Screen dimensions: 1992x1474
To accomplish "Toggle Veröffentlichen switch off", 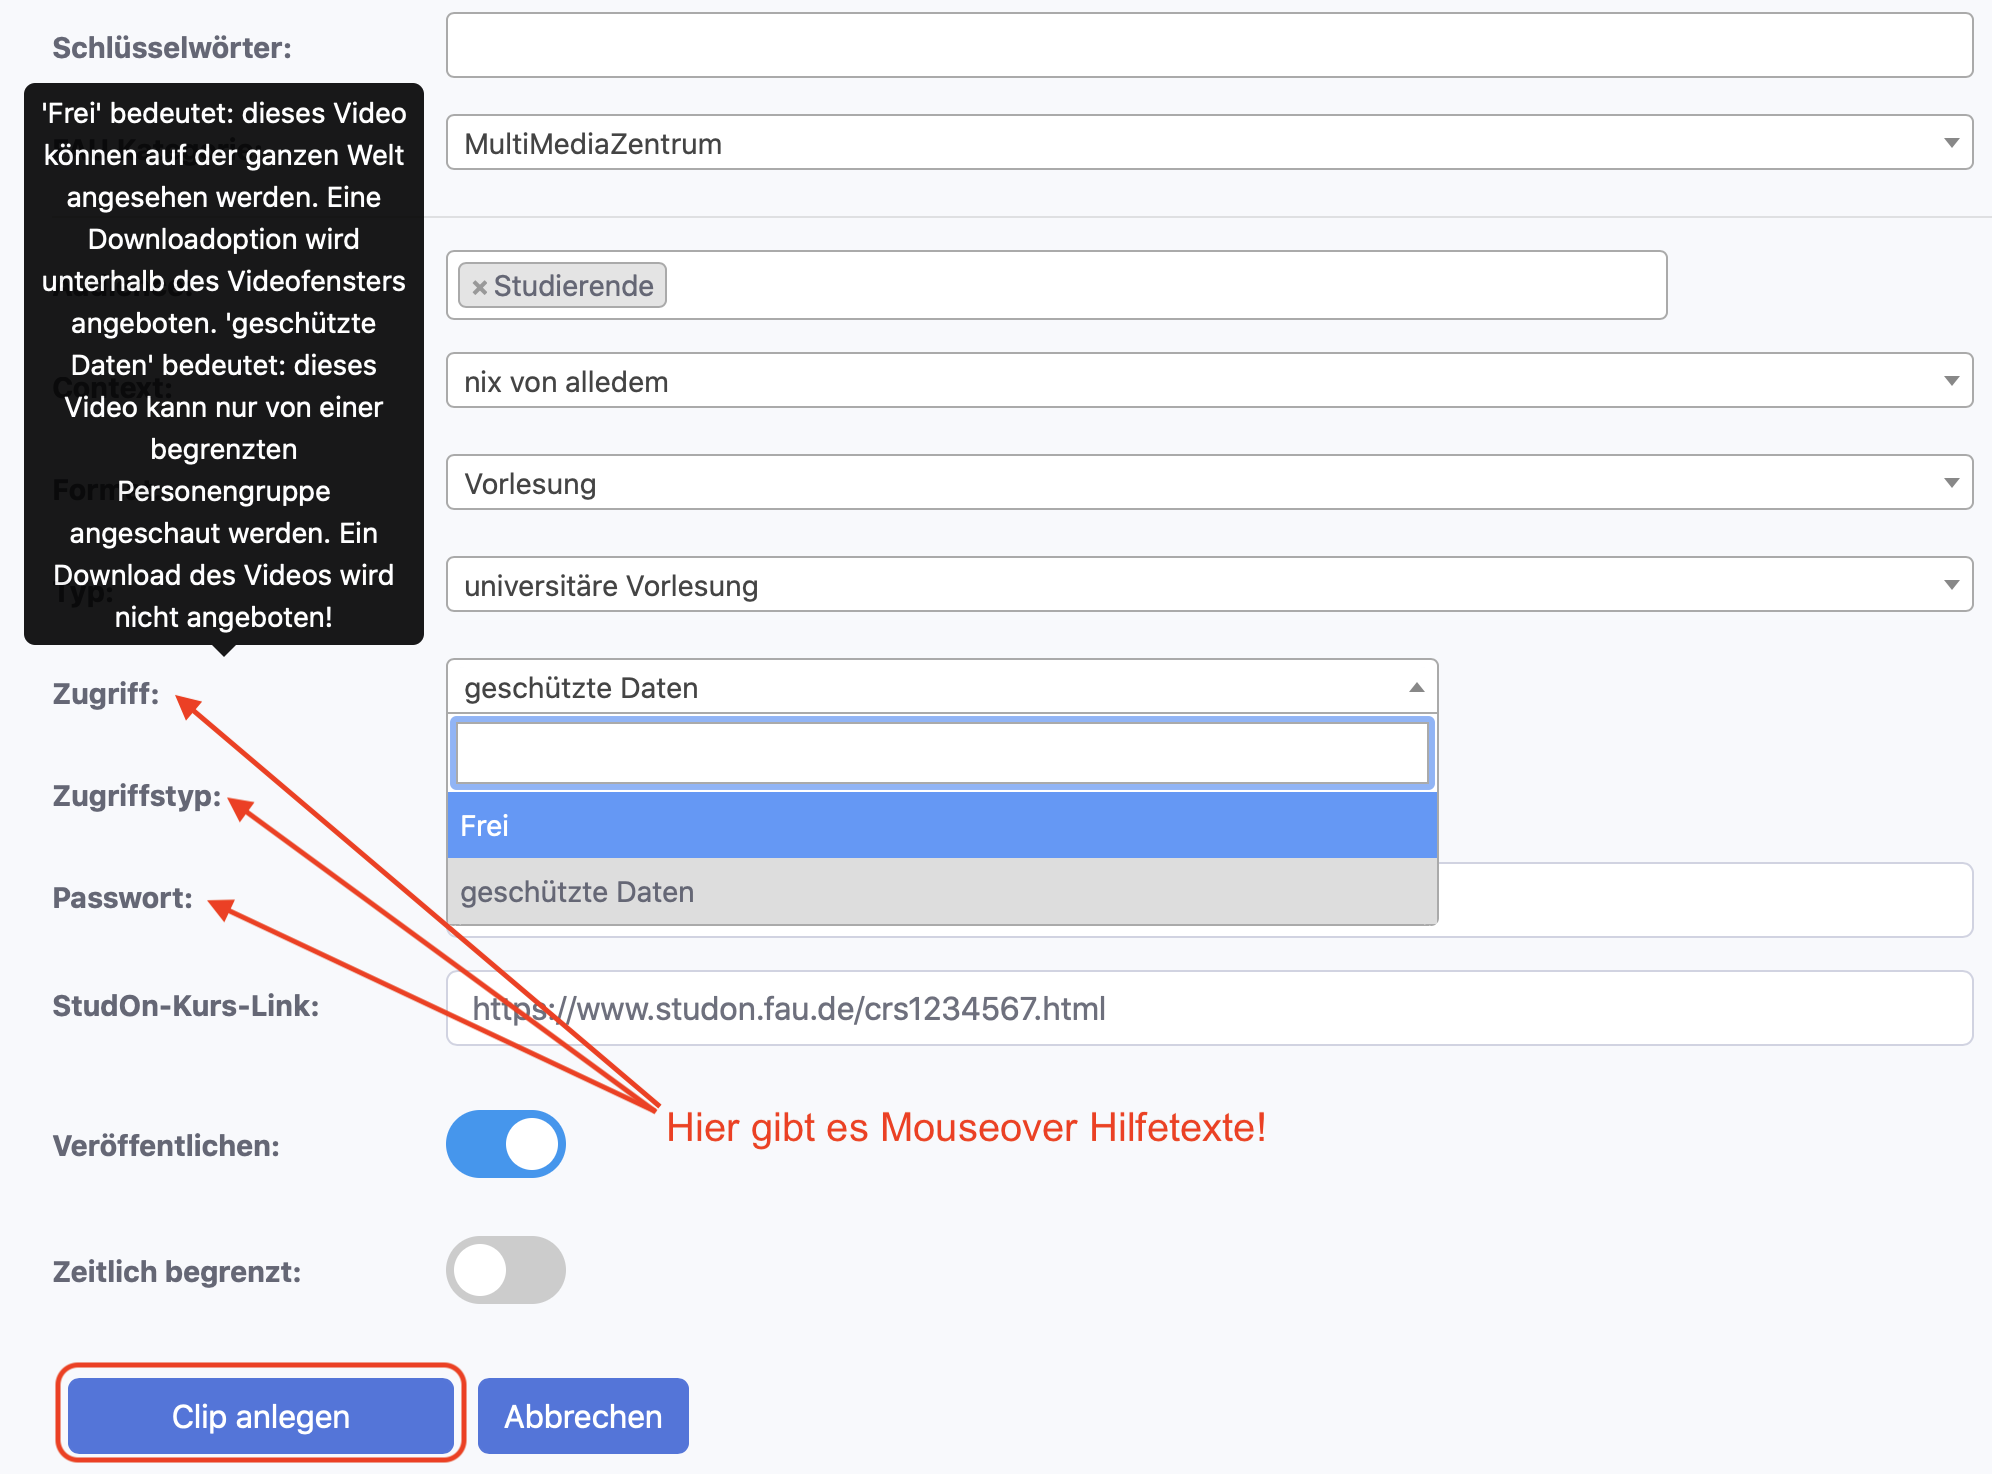I will click(506, 1144).
